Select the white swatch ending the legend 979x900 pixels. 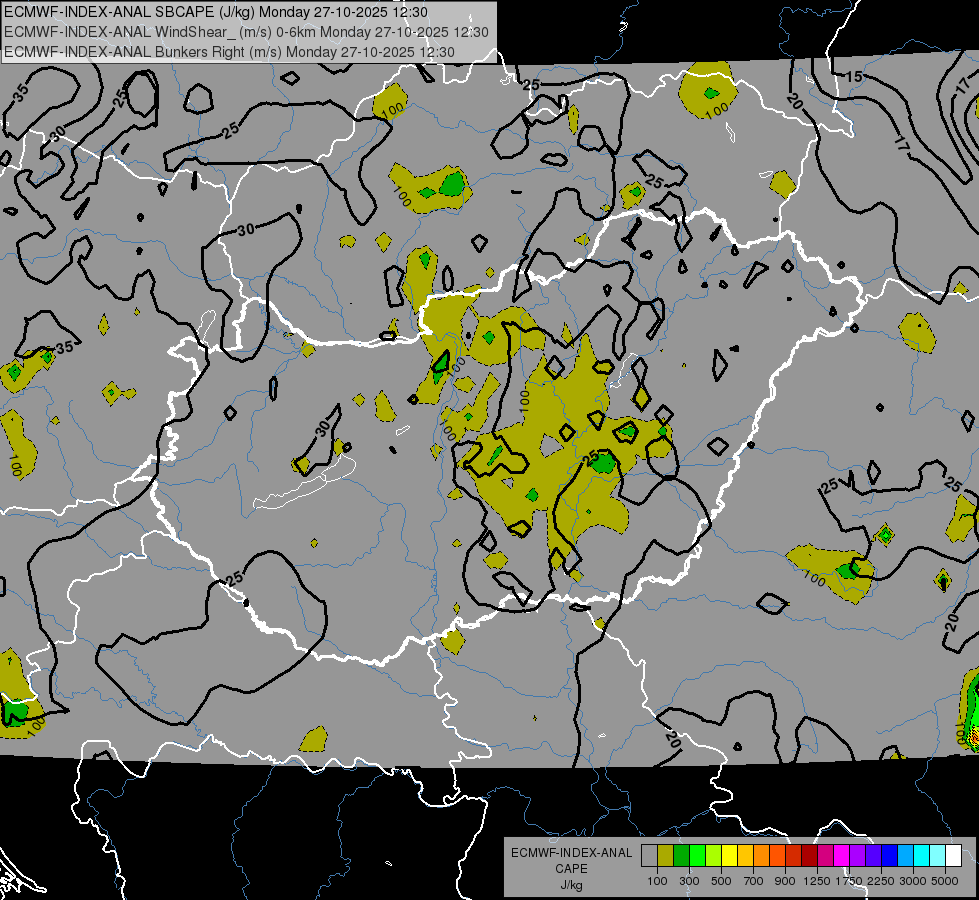pyautogui.click(x=954, y=855)
